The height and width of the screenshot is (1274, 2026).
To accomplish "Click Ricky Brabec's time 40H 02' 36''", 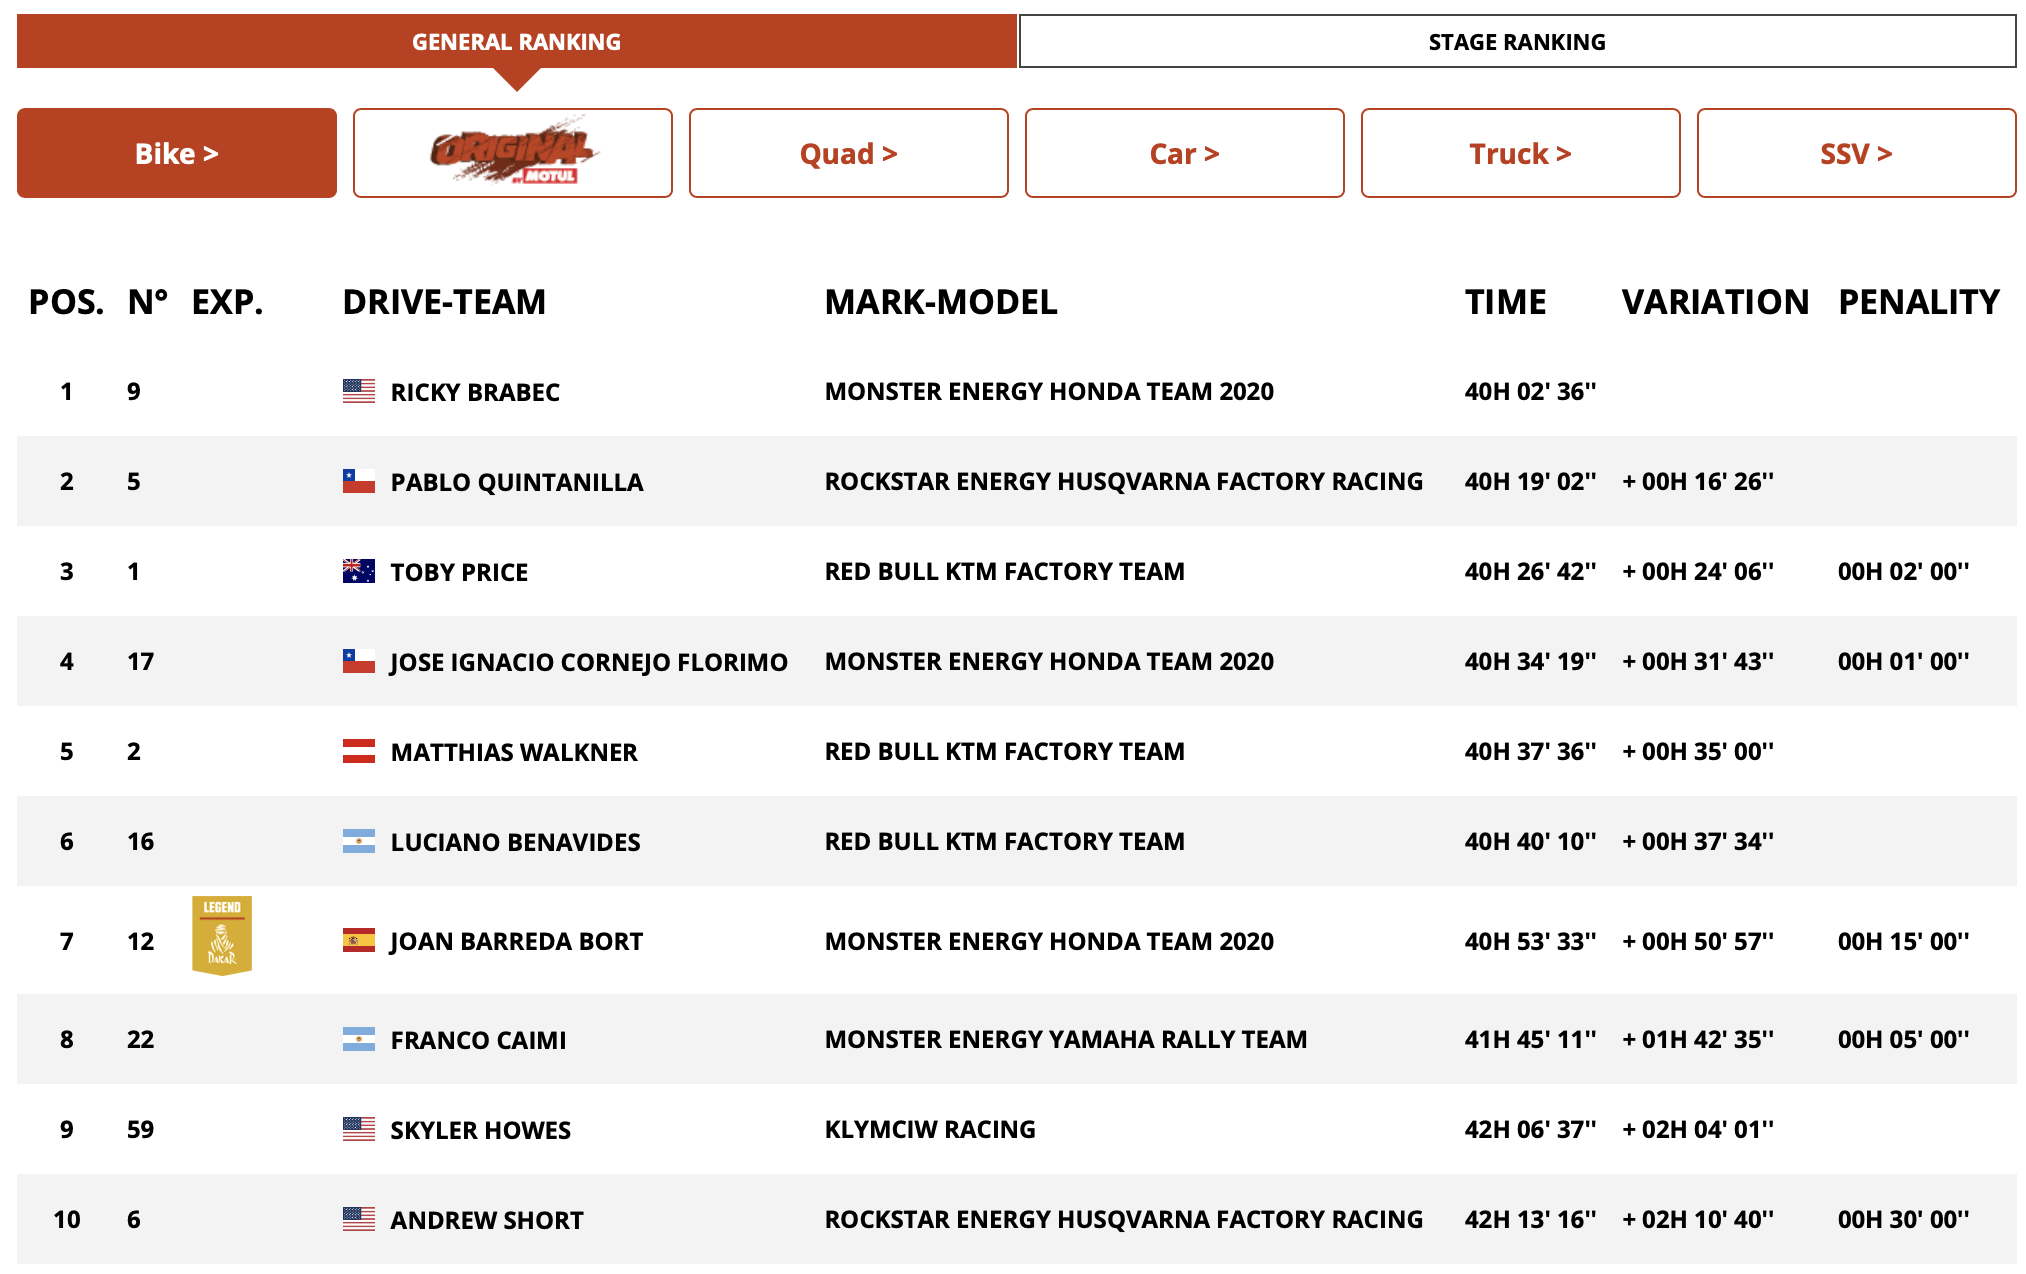I will point(1531,391).
